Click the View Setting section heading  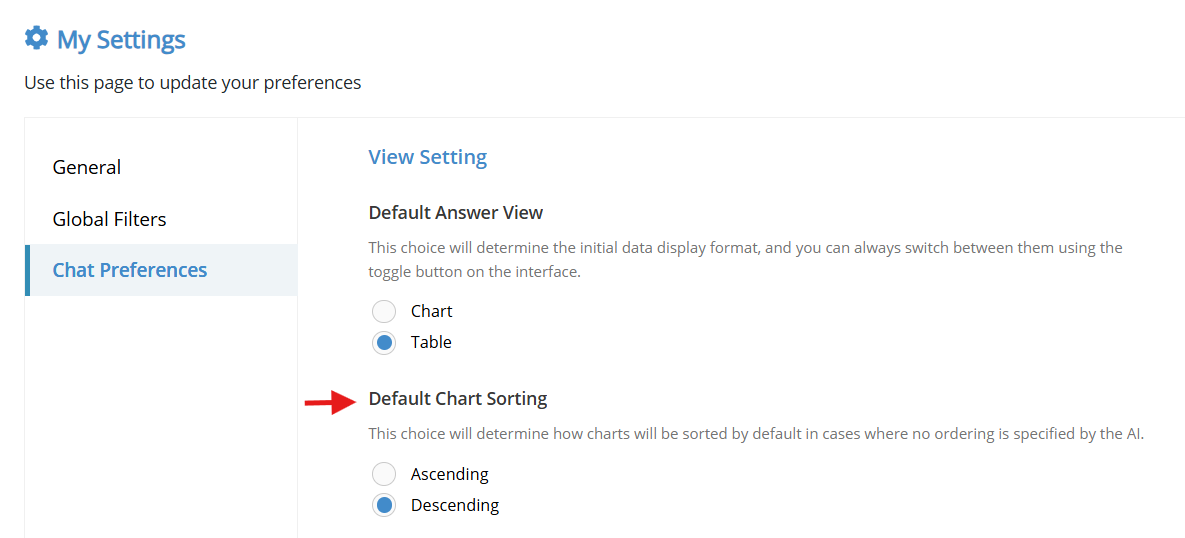[x=428, y=157]
